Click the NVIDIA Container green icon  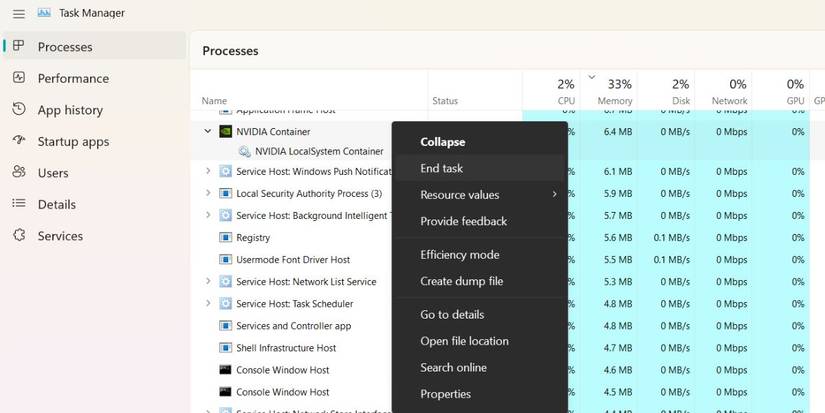[226, 131]
